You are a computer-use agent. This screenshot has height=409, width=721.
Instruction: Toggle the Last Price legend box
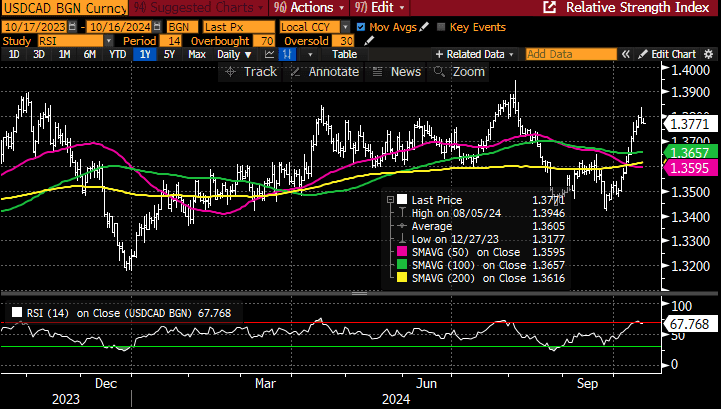(x=401, y=200)
